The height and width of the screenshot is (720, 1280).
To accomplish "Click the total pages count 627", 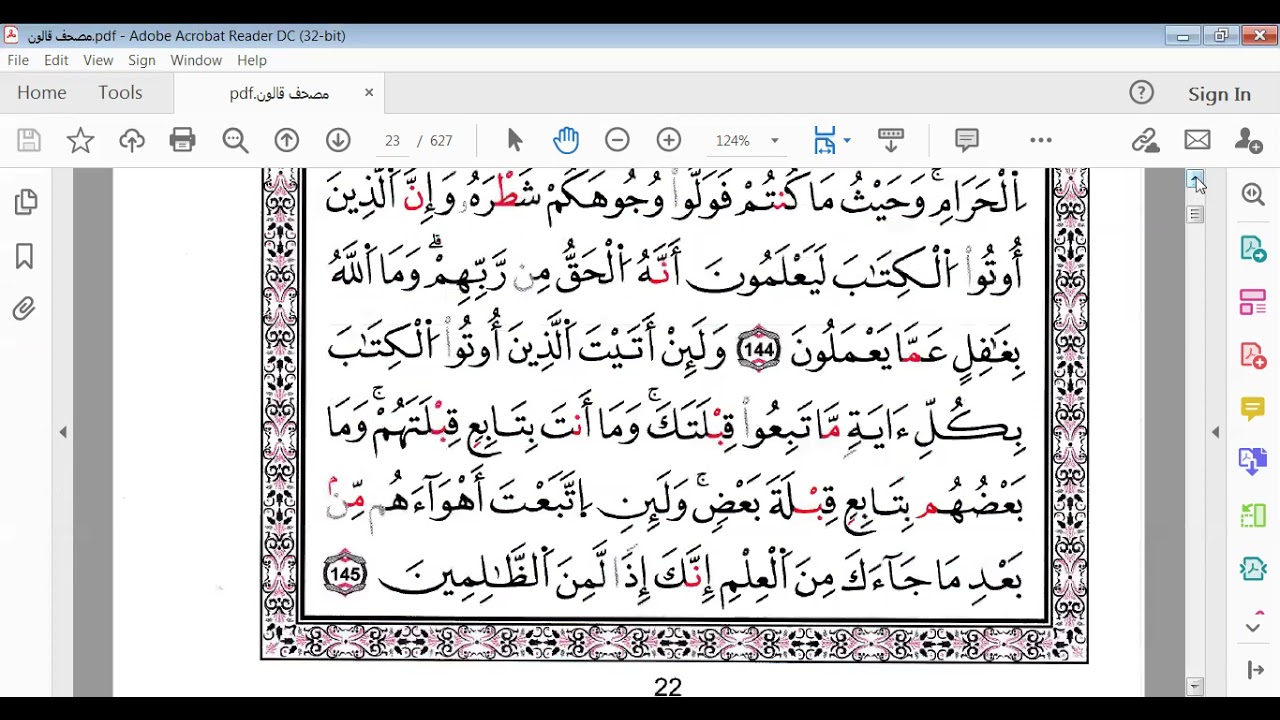I will pos(441,141).
